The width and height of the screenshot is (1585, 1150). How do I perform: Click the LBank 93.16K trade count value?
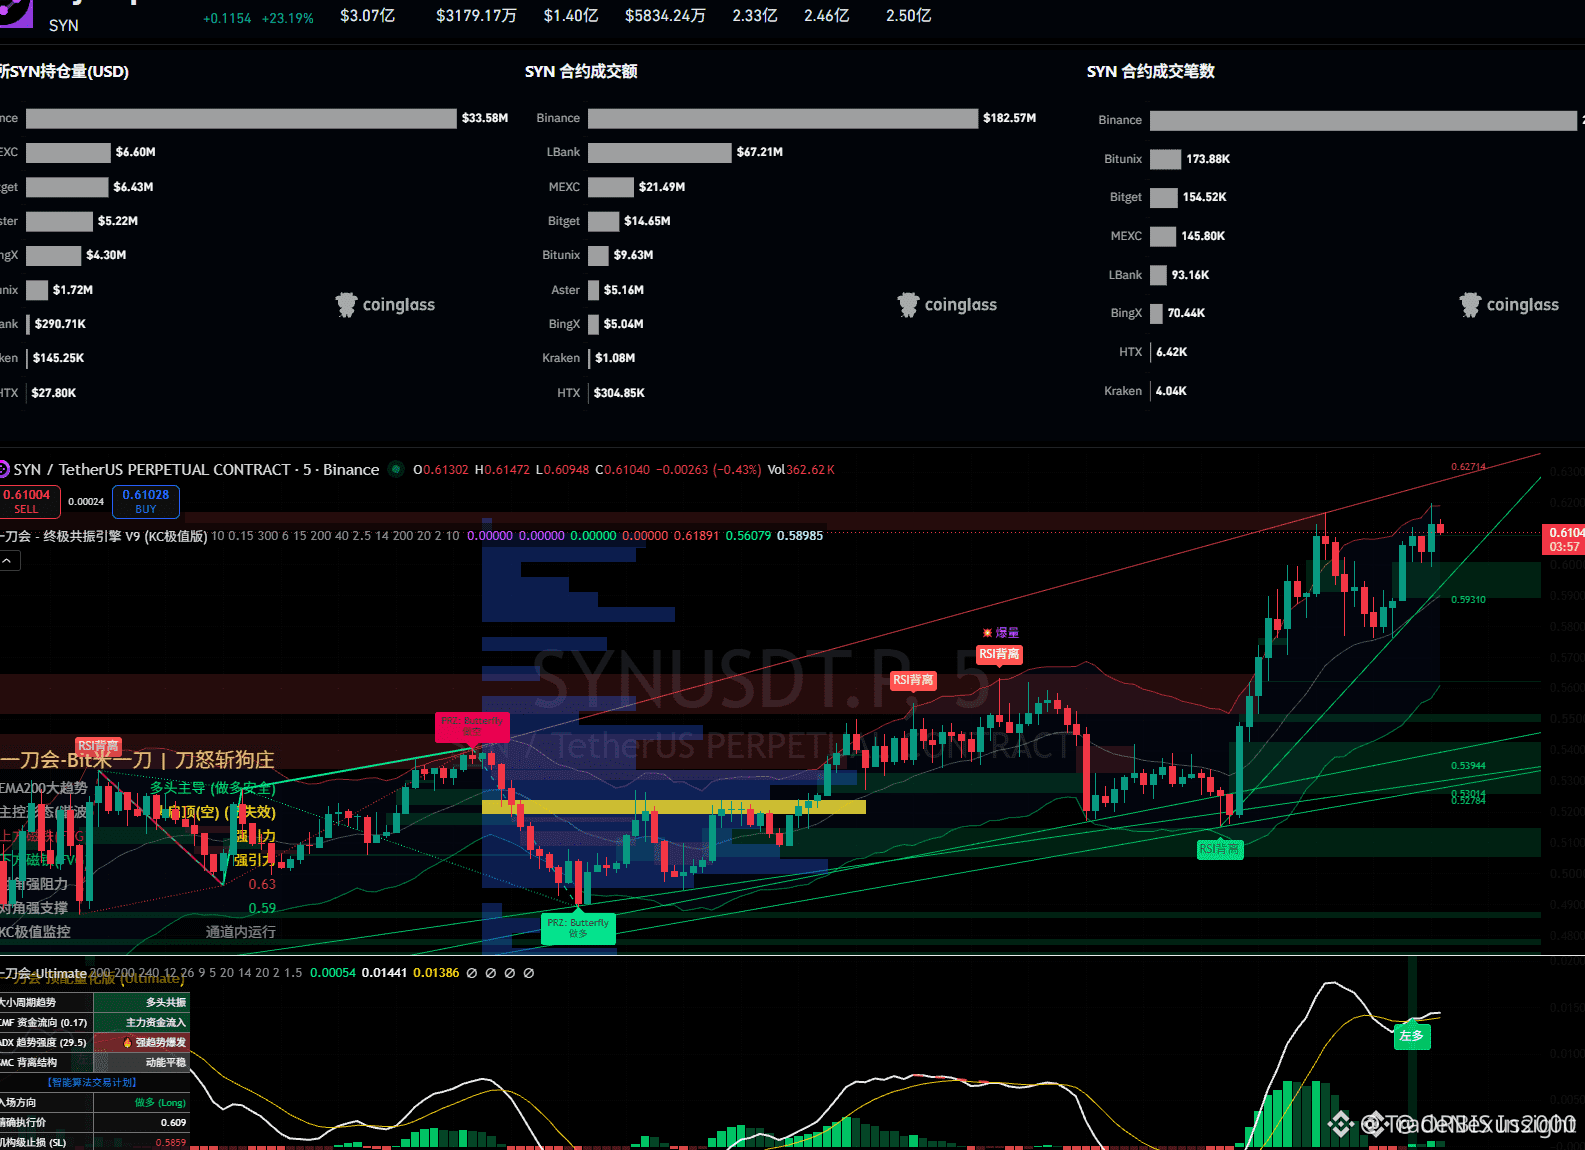[1191, 275]
